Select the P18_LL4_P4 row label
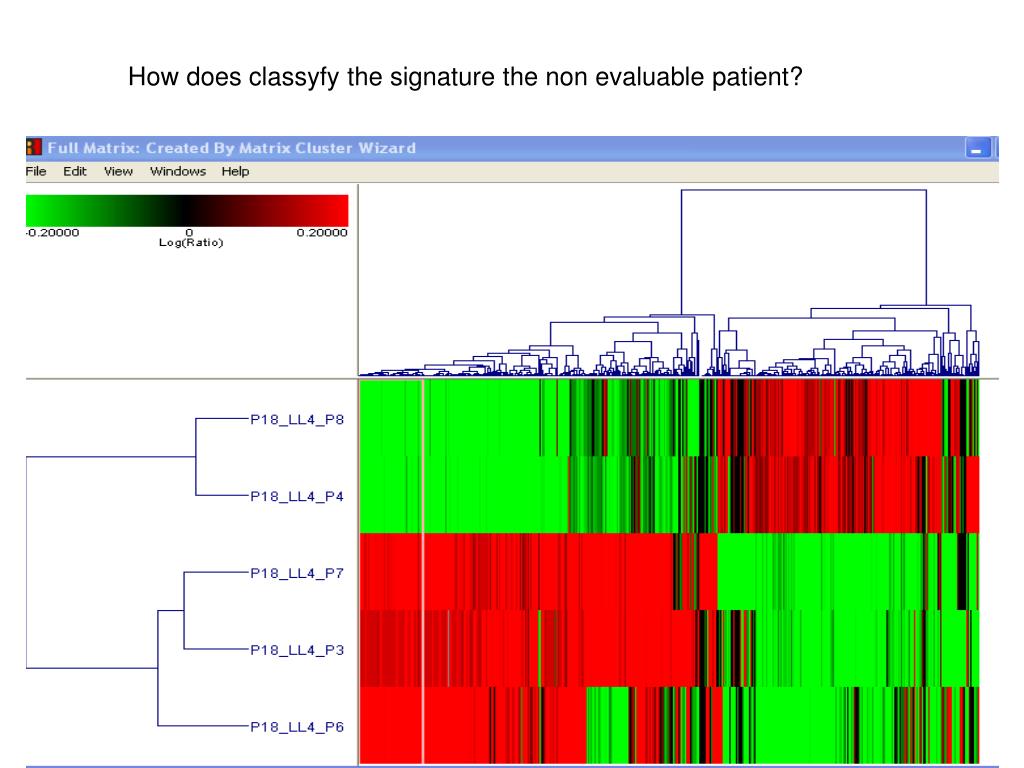The width and height of the screenshot is (1024, 768). click(297, 496)
